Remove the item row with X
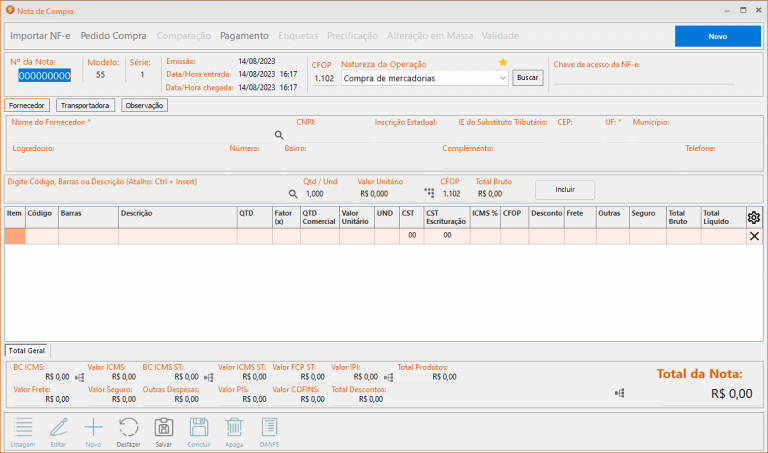 click(x=754, y=236)
